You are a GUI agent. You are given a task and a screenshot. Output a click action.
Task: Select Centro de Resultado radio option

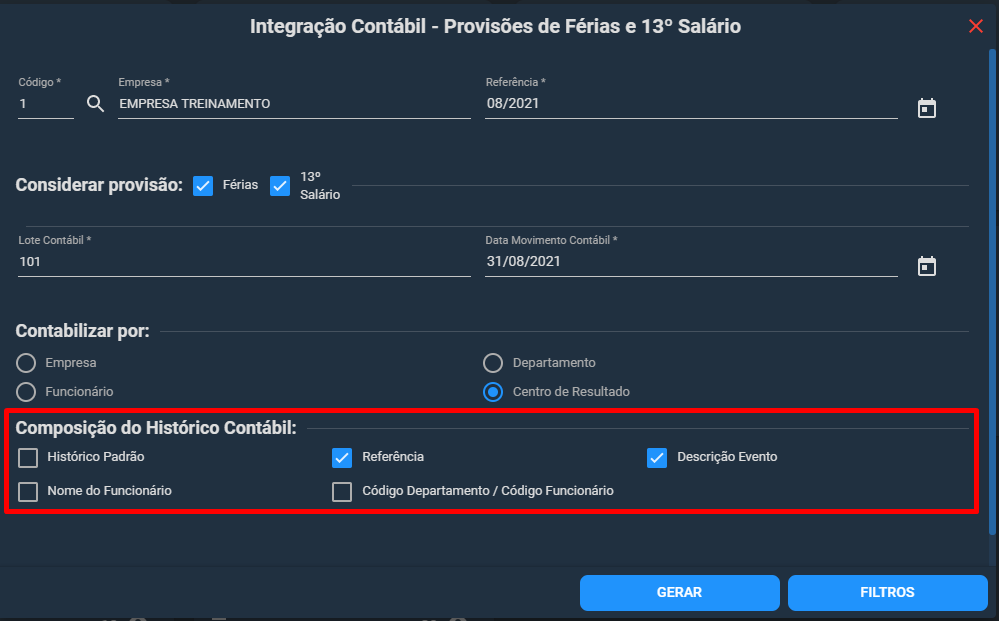493,392
